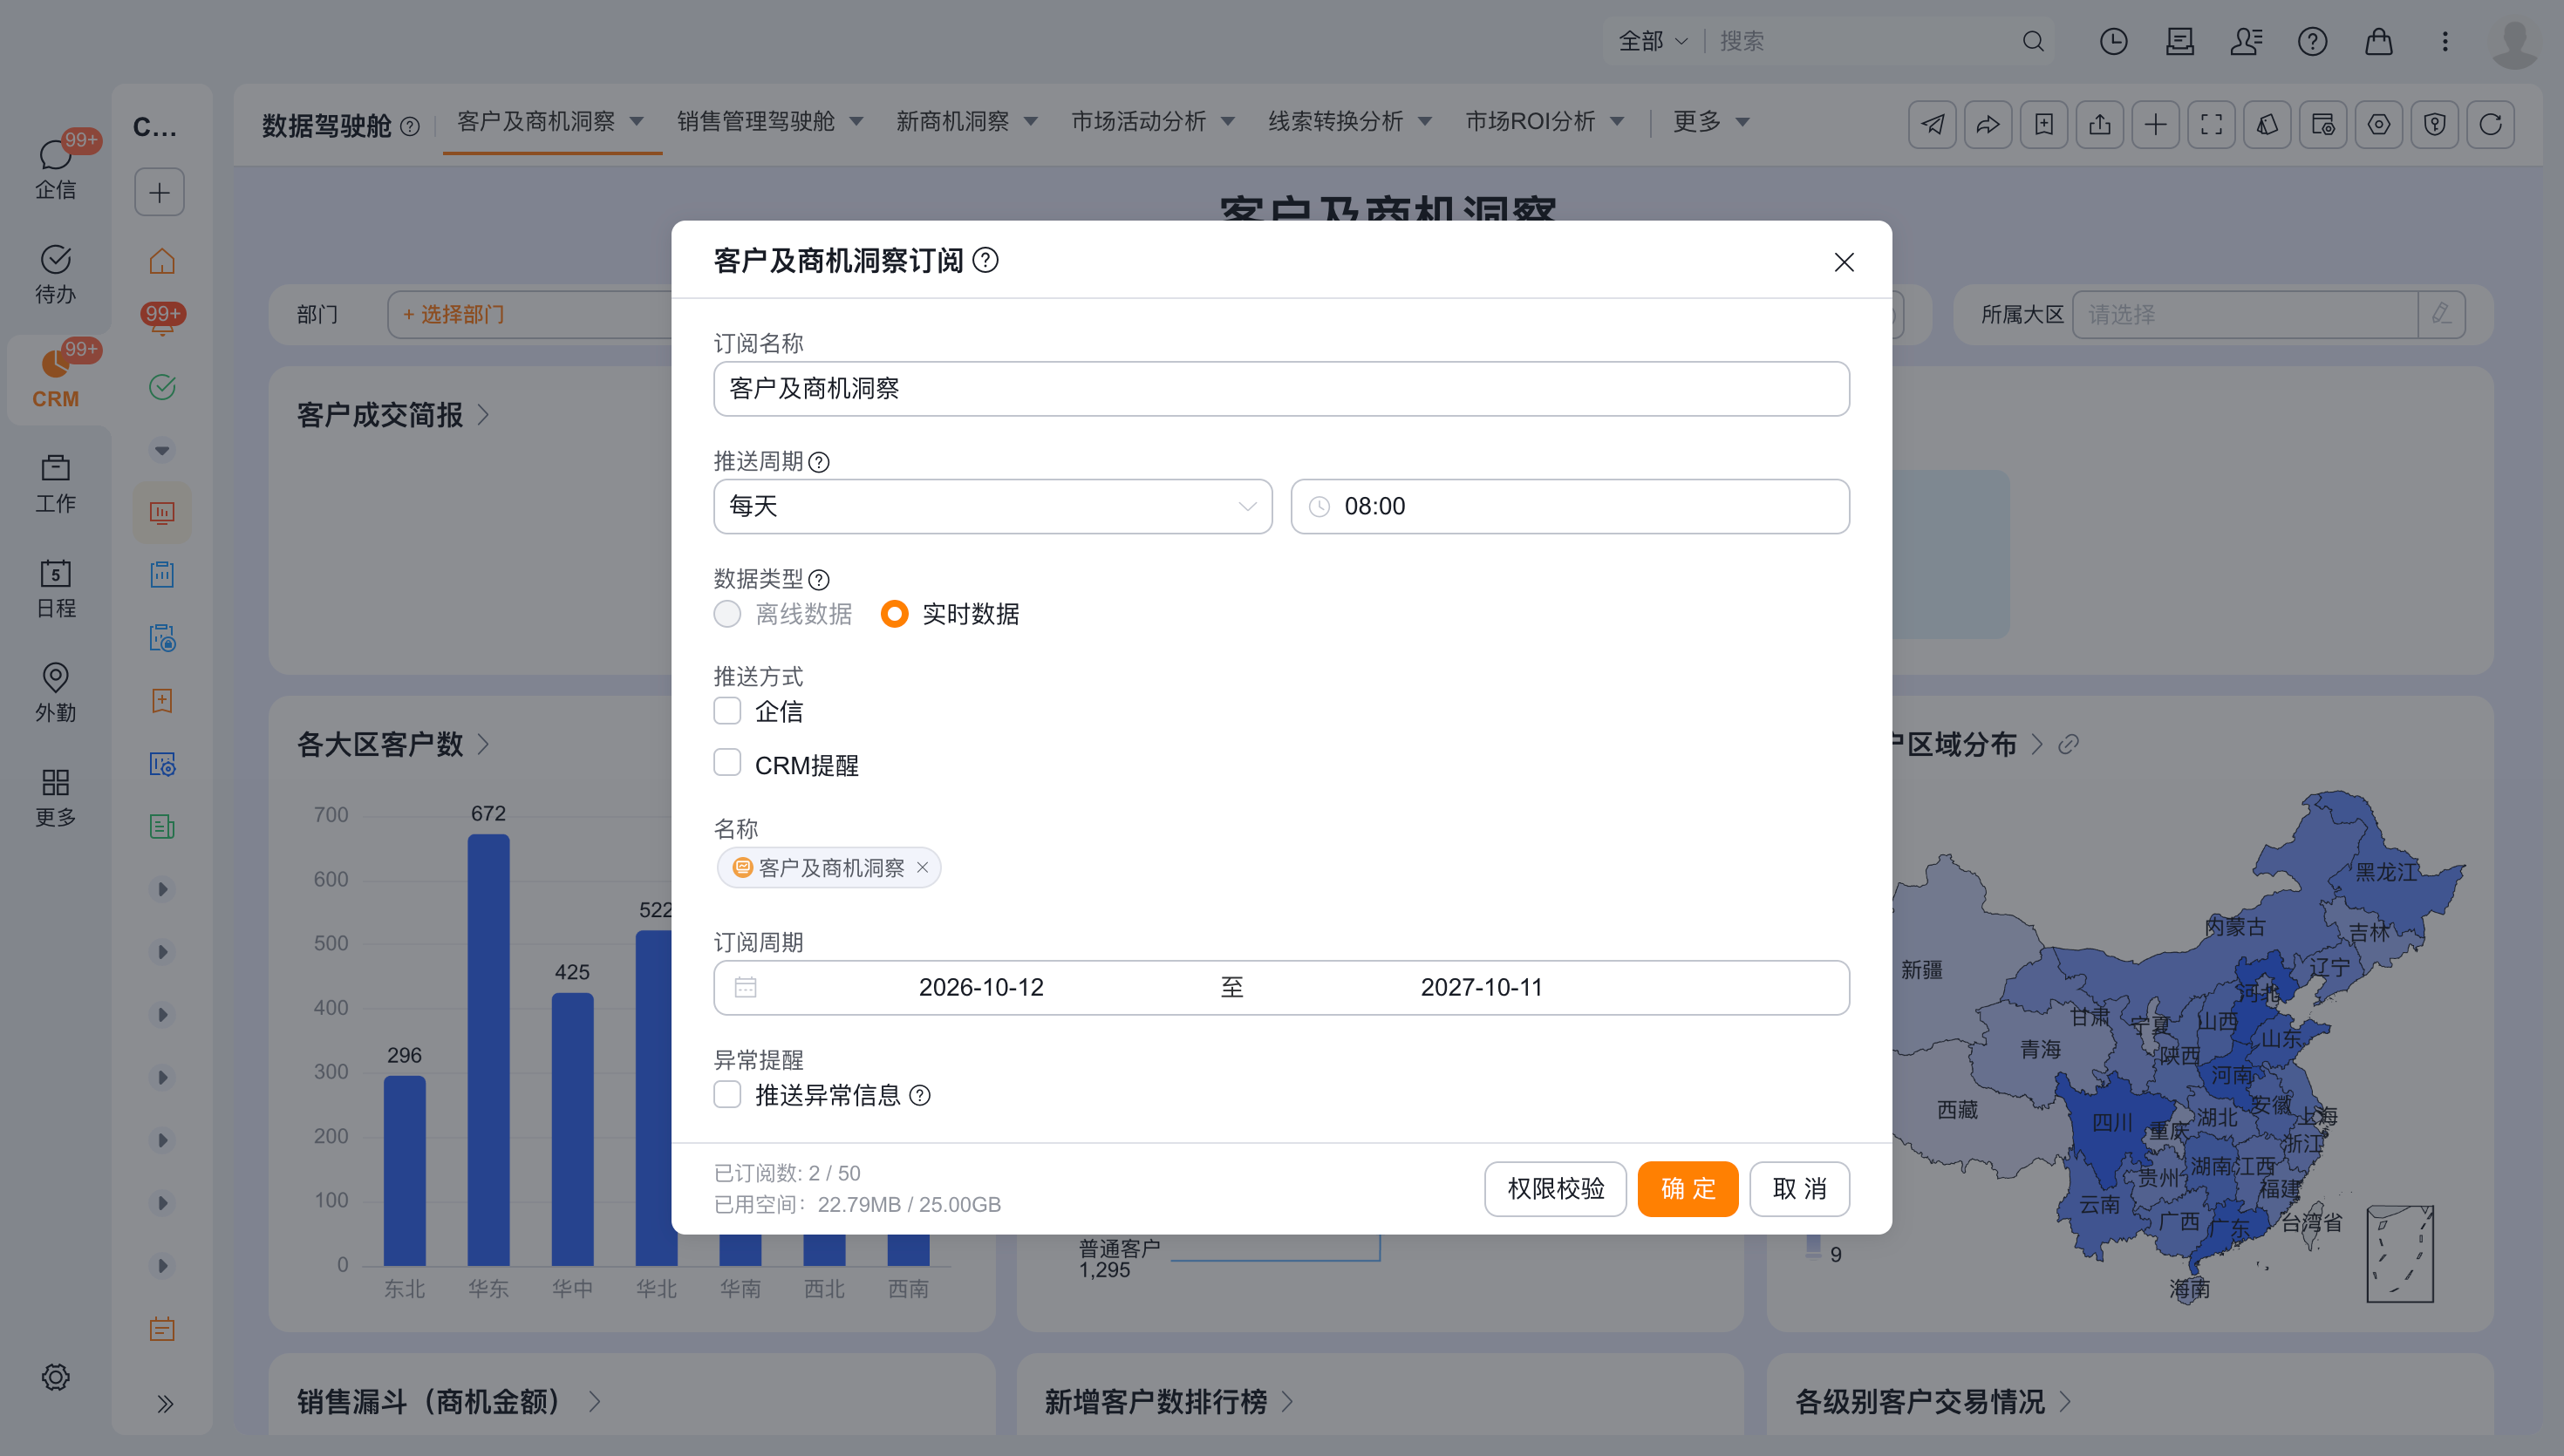
Task: Open the 每天 push period dropdown
Action: [x=992, y=507]
